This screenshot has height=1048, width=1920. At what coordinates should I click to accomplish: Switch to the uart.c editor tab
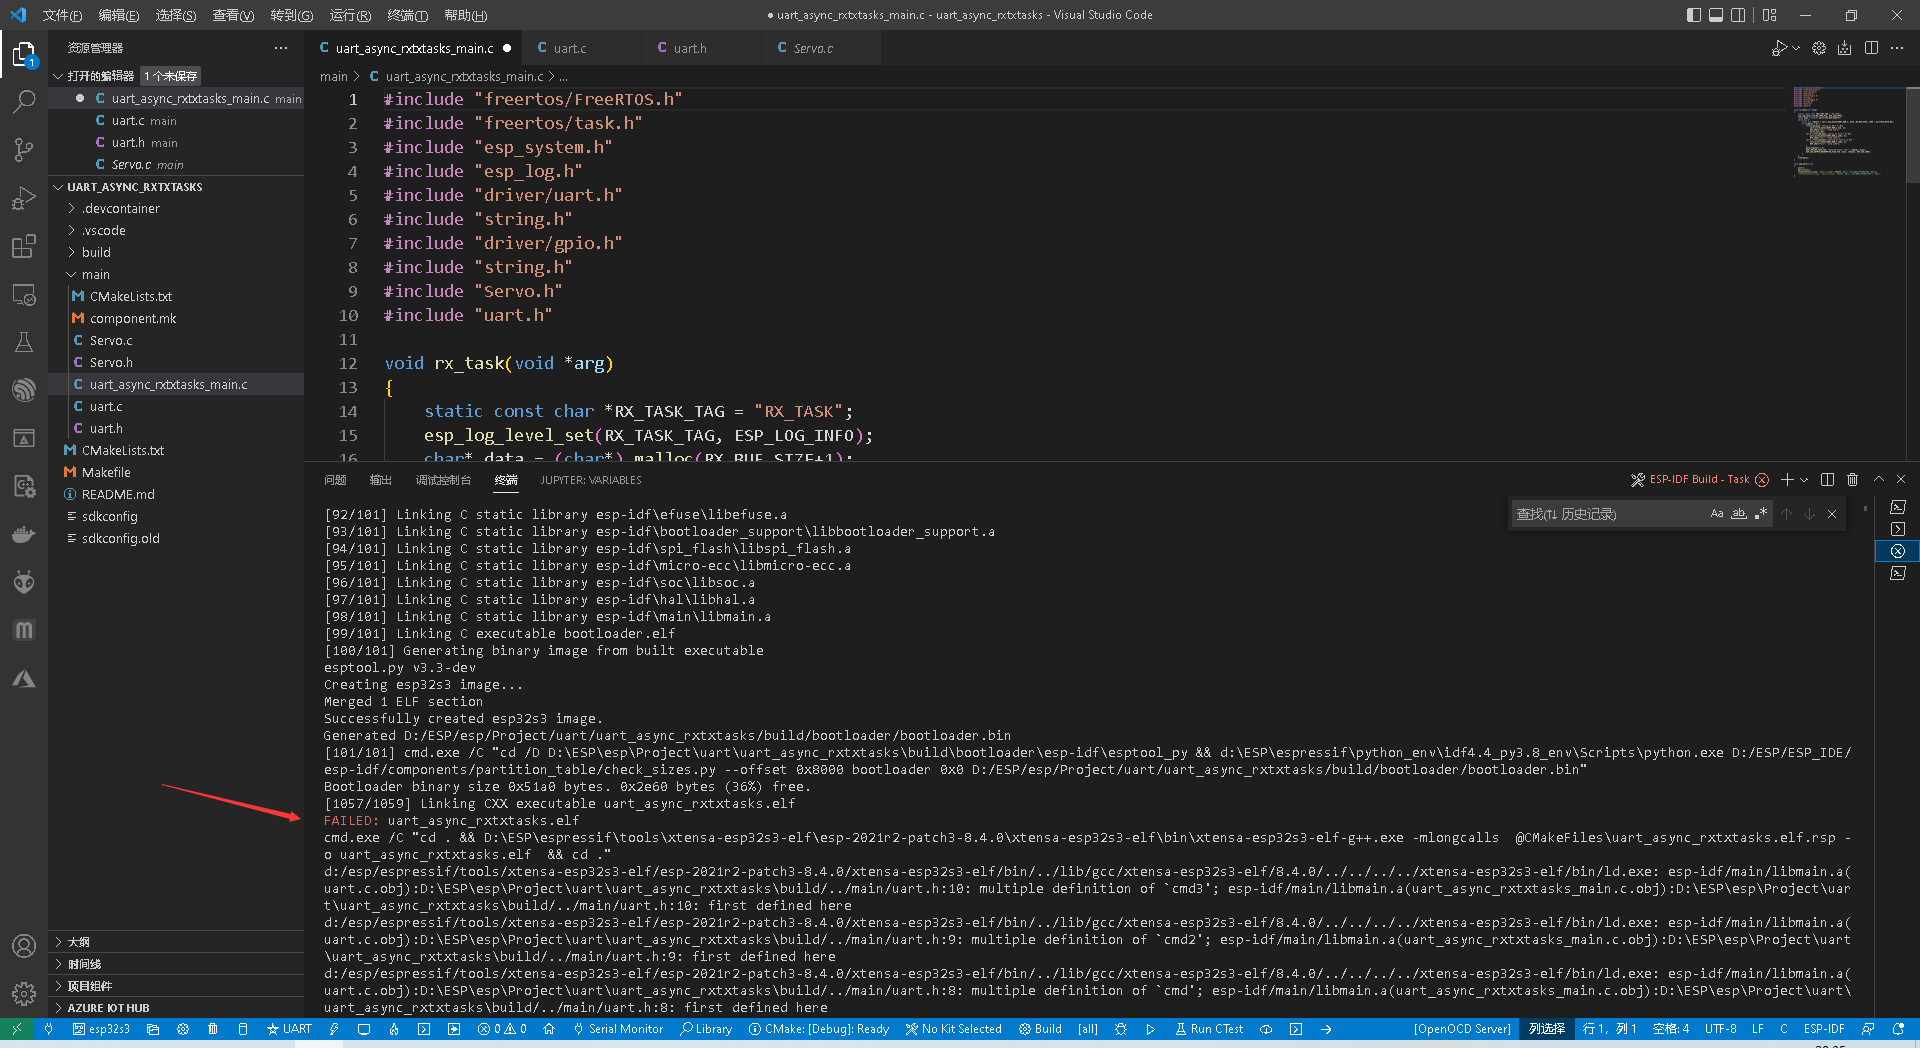(570, 48)
